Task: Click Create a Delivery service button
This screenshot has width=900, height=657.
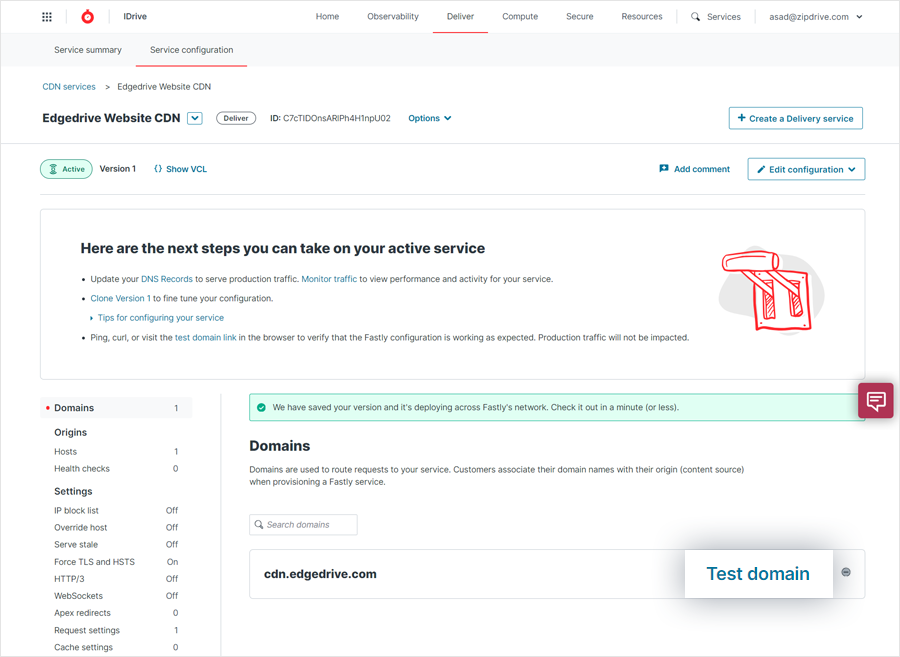Action: coord(796,118)
